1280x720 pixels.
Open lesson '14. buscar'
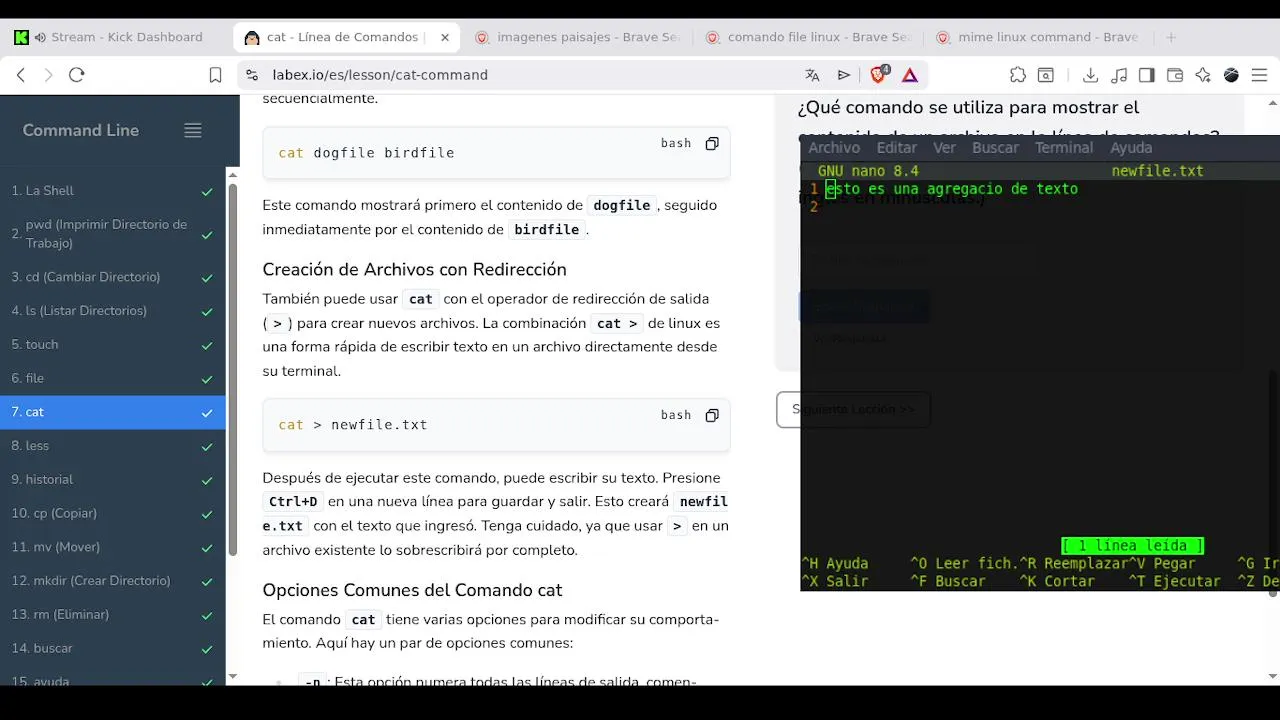point(112,649)
